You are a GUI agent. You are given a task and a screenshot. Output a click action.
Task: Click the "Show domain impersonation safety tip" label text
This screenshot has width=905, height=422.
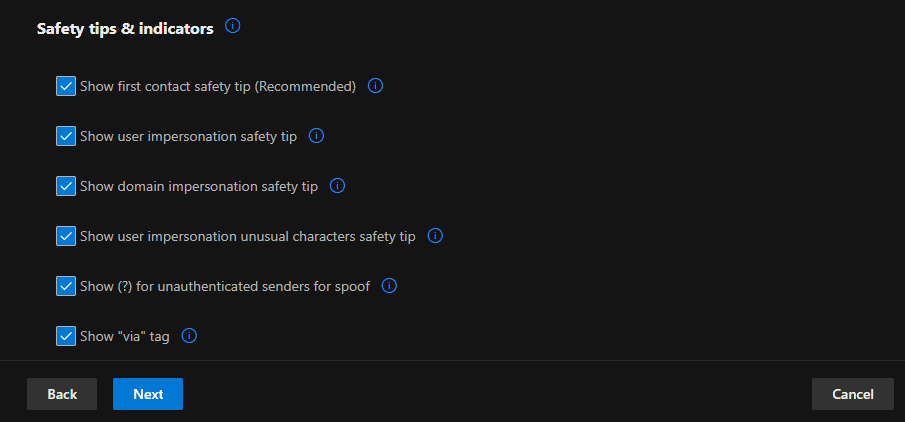199,187
